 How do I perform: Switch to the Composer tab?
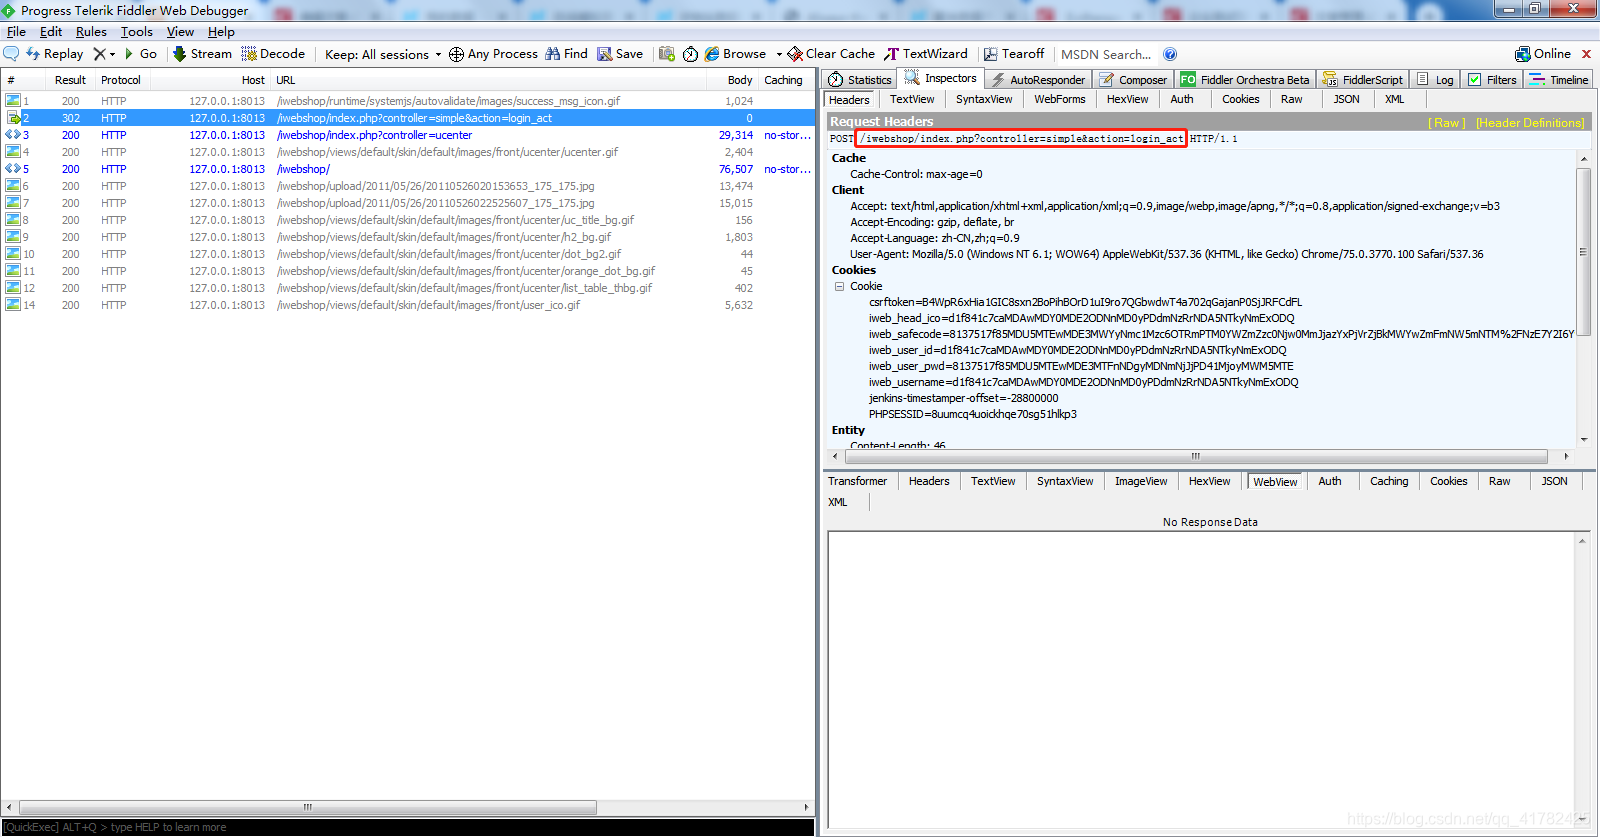coord(1134,80)
